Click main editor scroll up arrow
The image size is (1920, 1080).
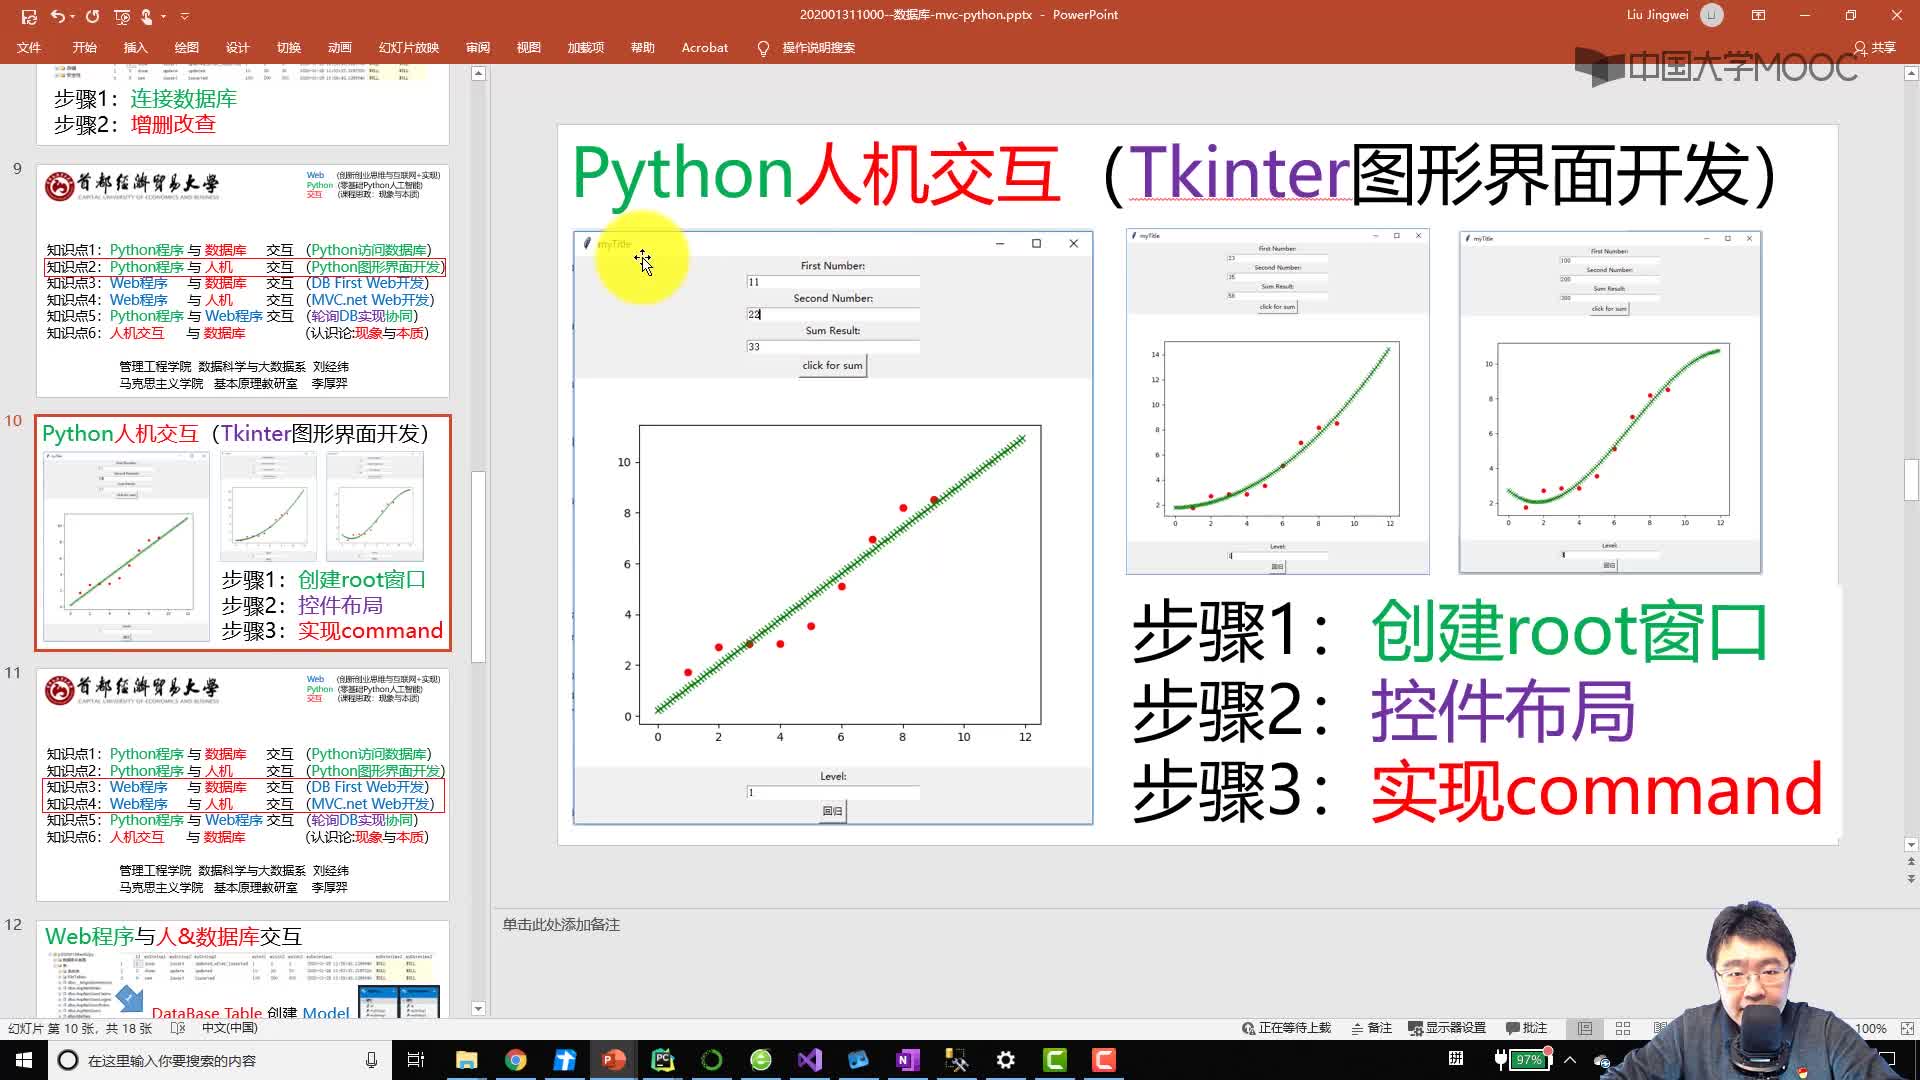coord(1911,73)
